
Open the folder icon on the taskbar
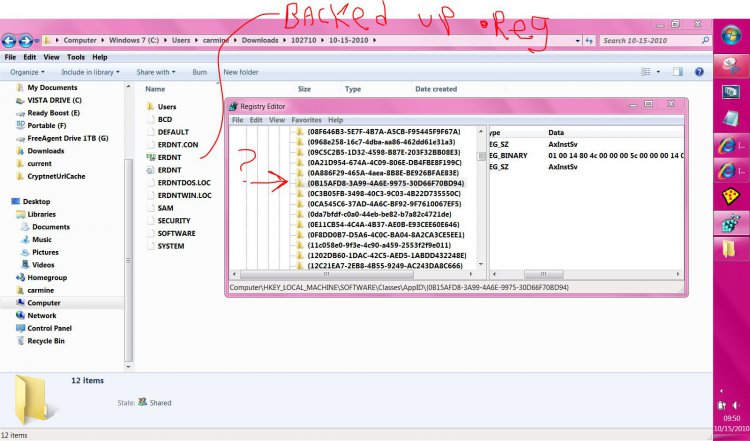coord(730,250)
